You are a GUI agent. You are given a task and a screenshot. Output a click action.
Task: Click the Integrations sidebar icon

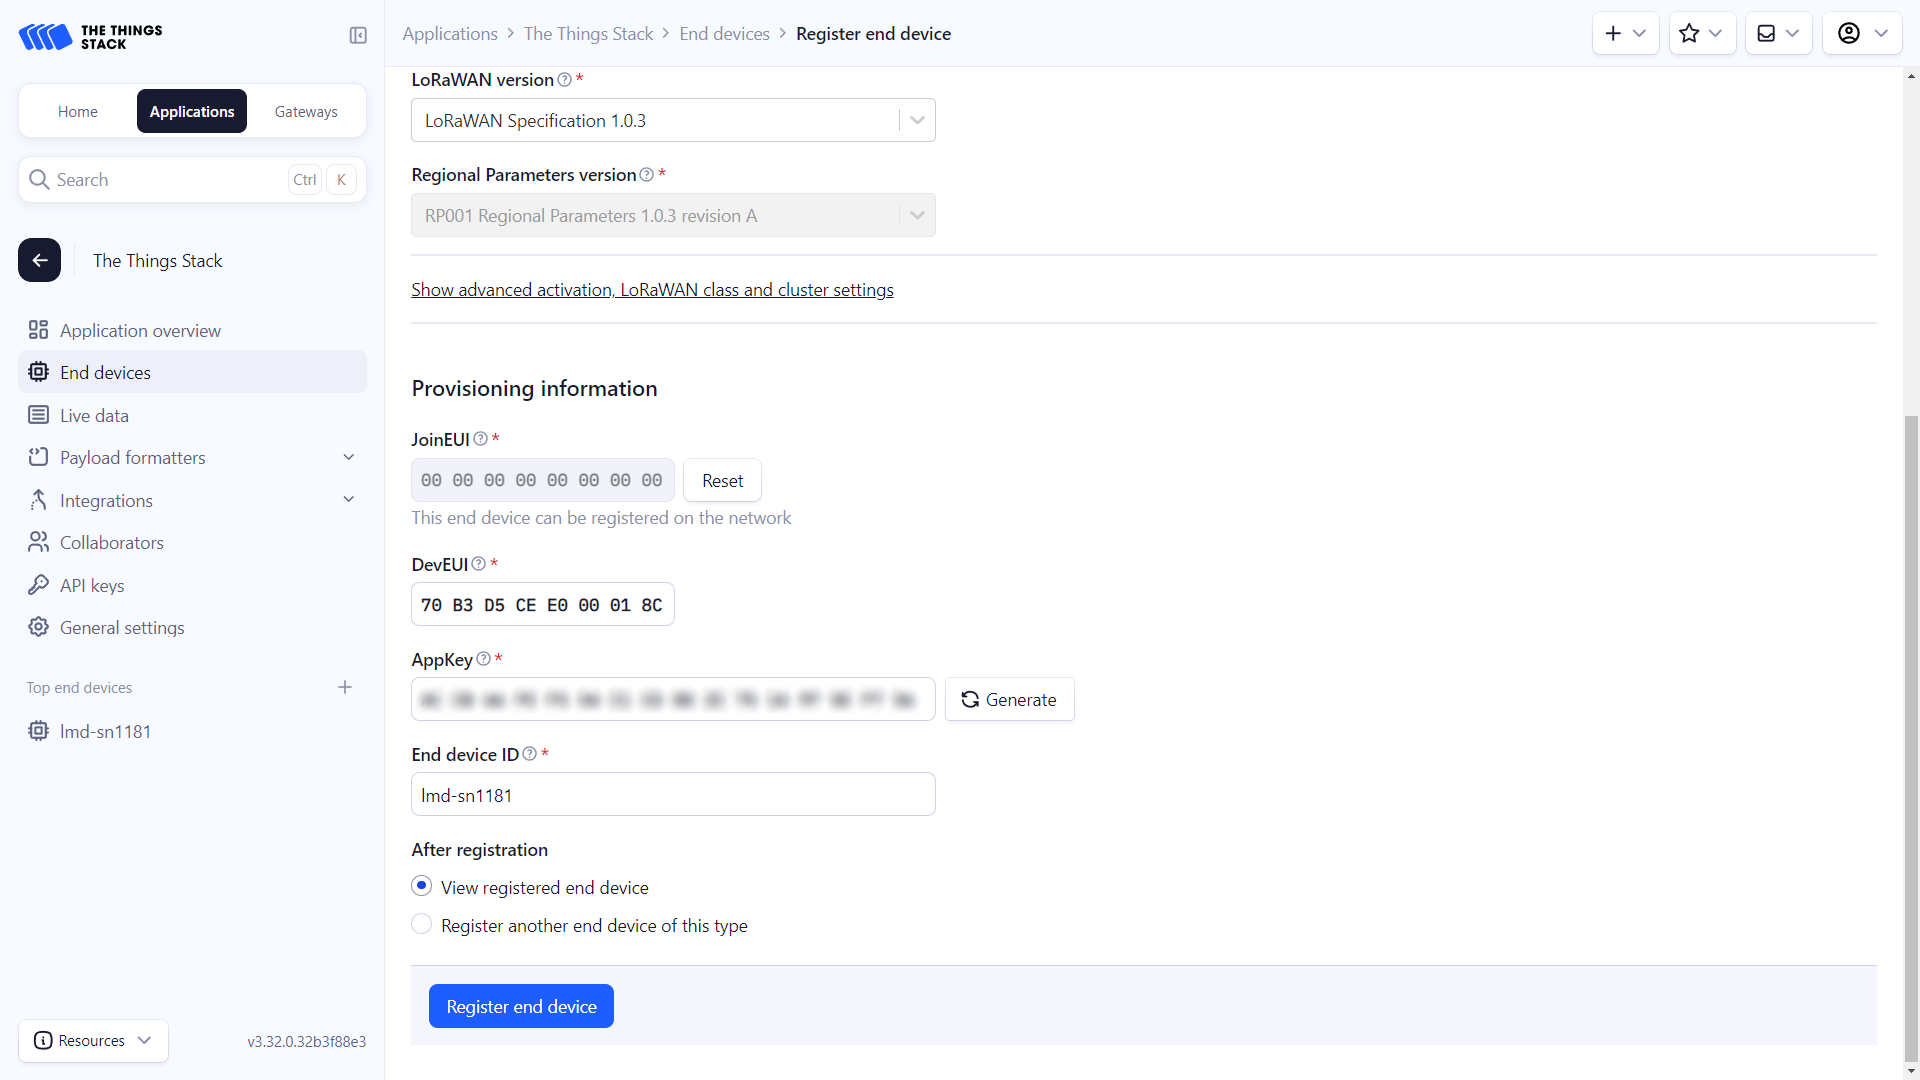[36, 498]
